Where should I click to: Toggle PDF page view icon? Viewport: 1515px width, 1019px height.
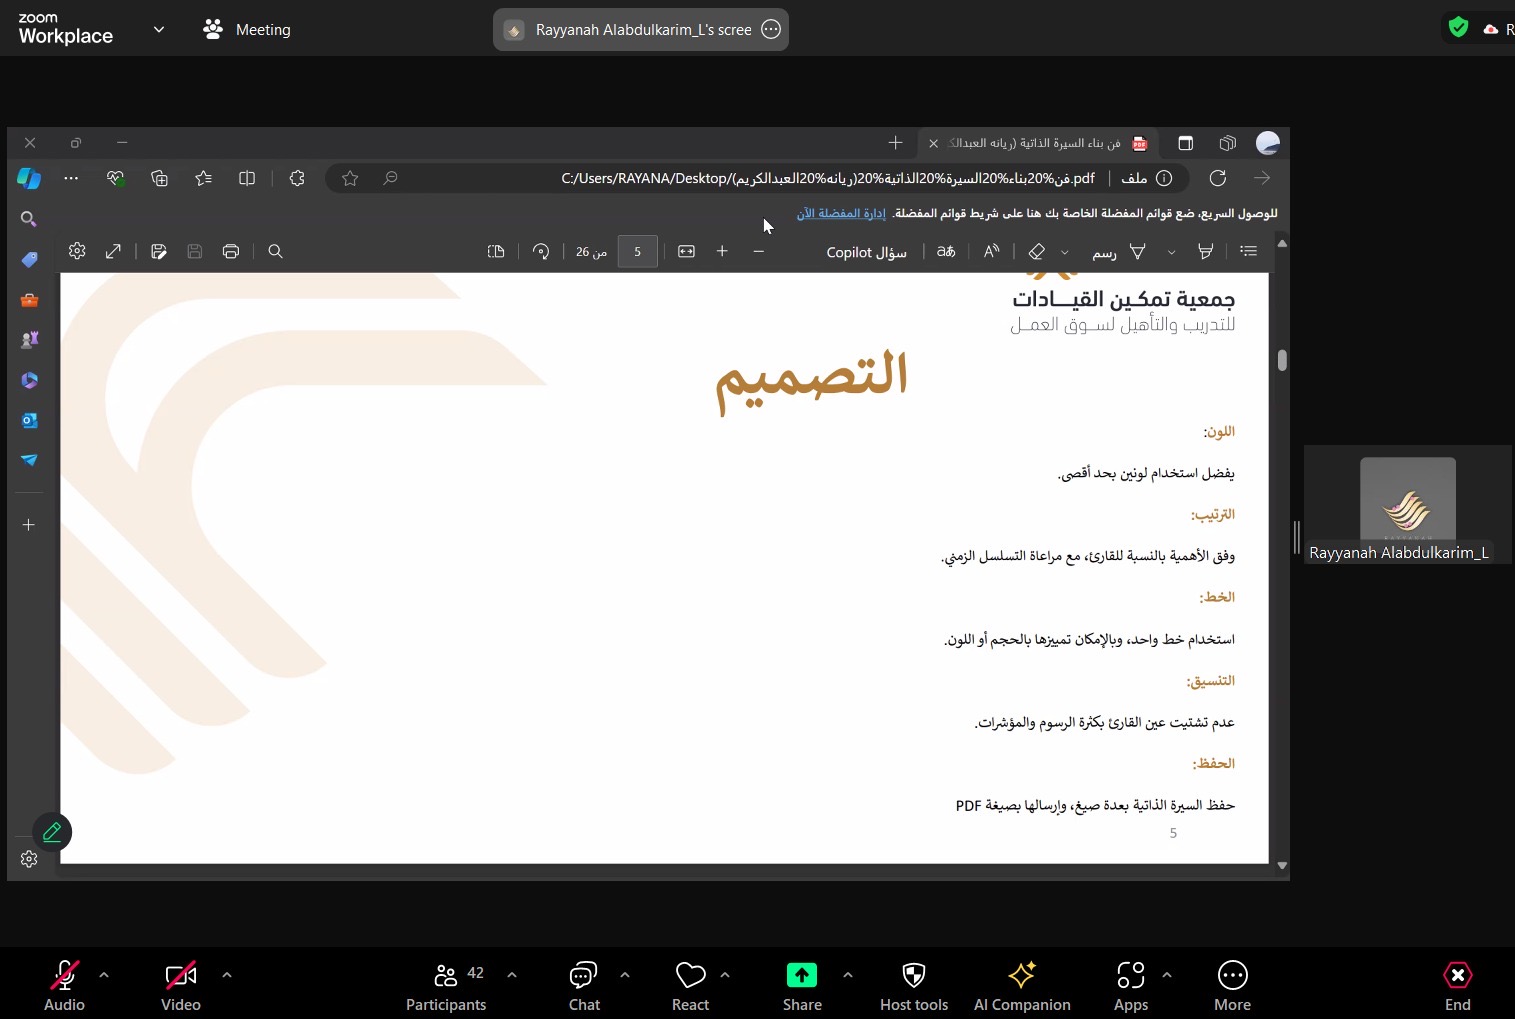[x=496, y=251]
